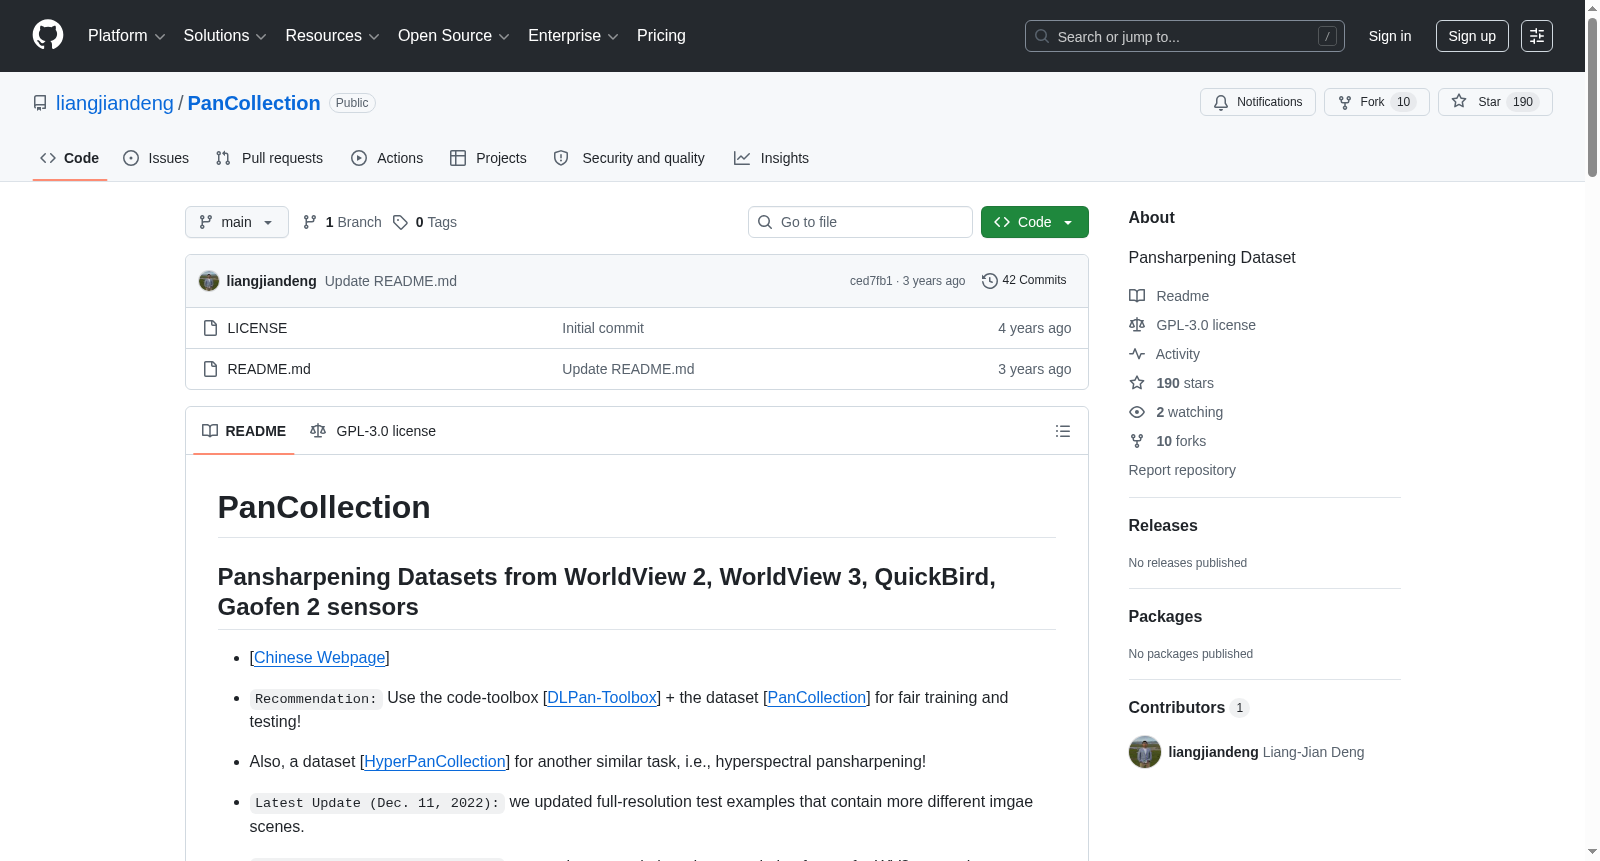Open the README.md file name
The image size is (1600, 861).
(x=269, y=369)
